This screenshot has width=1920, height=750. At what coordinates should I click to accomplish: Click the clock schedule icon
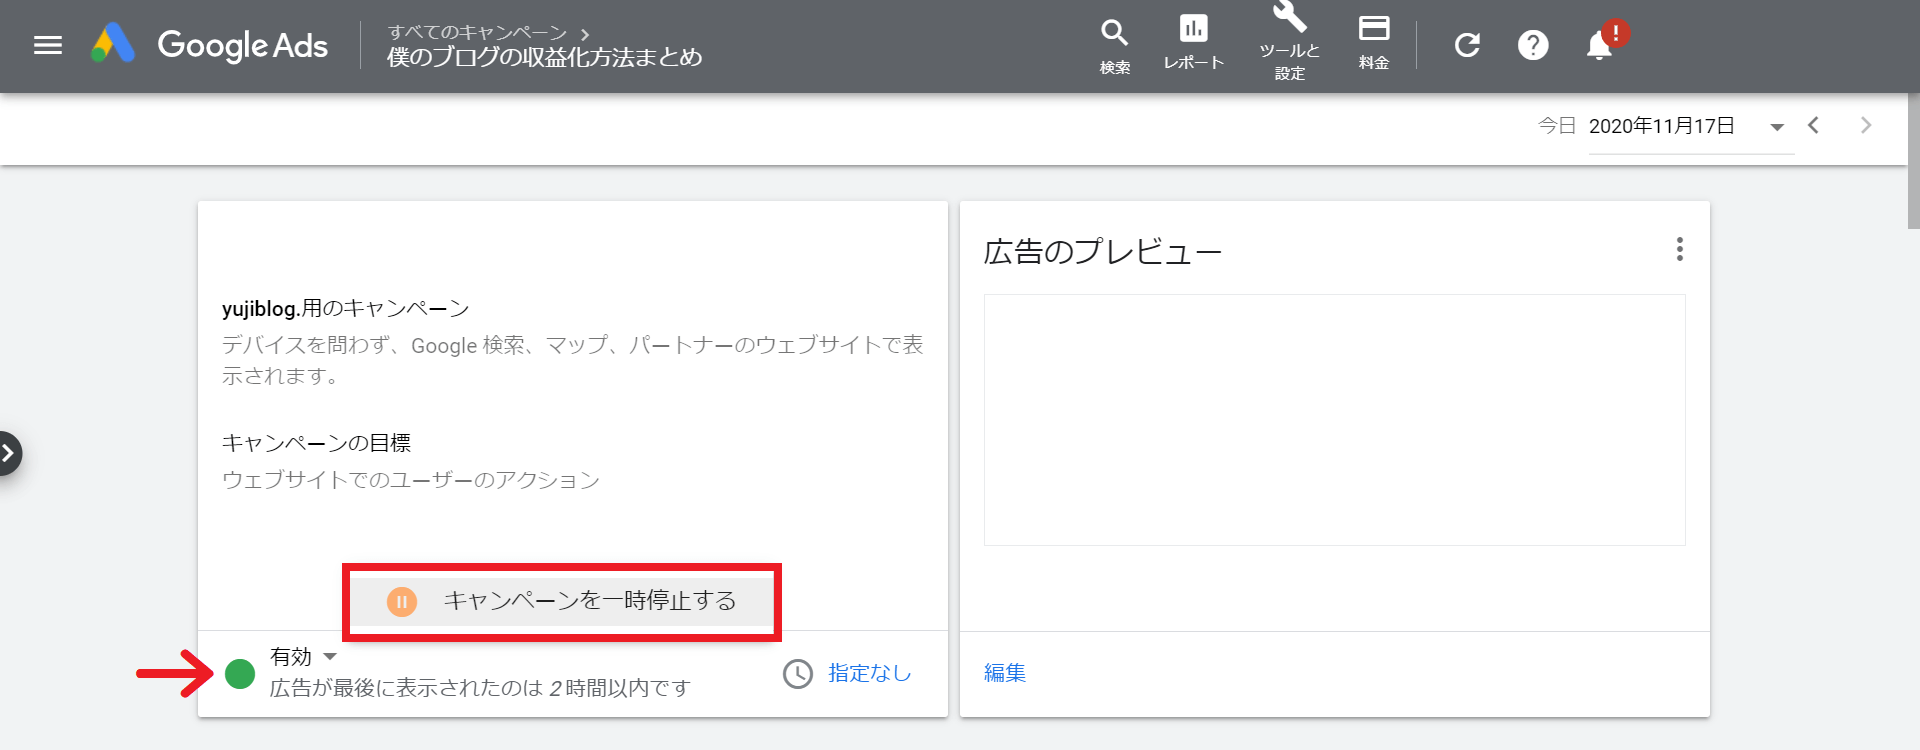(797, 674)
